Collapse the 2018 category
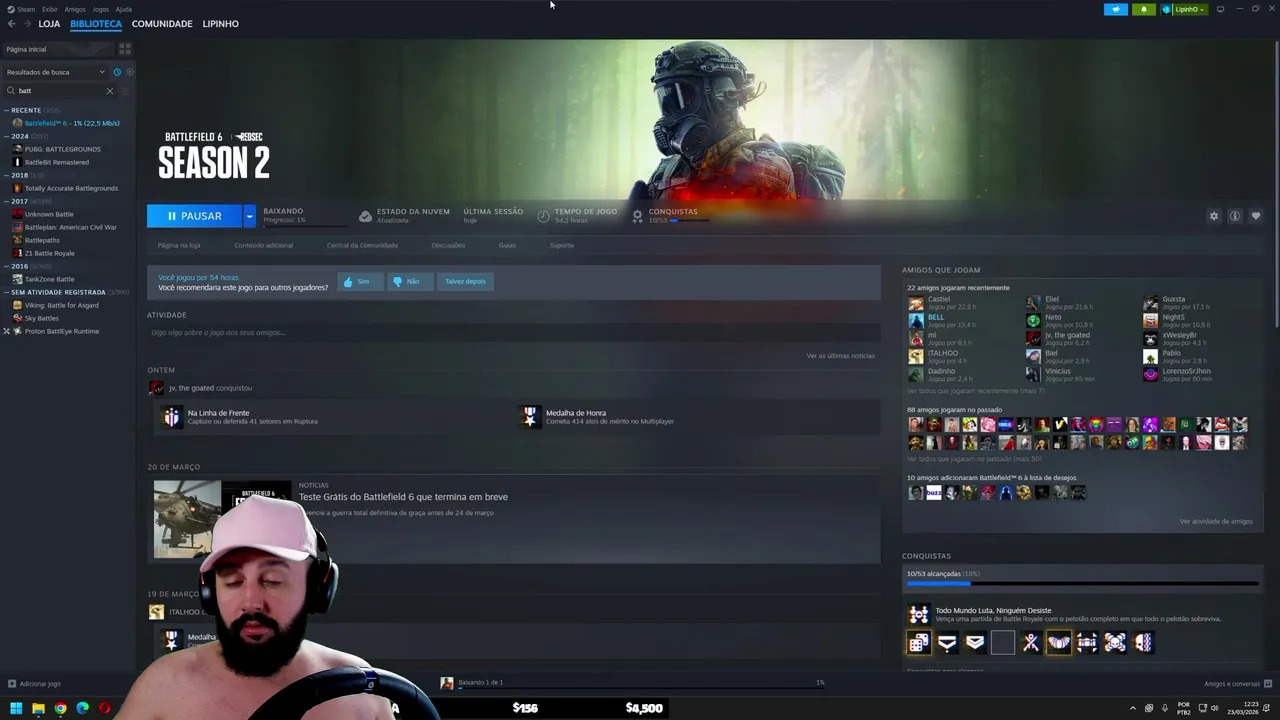This screenshot has width=1280, height=720. [7, 175]
